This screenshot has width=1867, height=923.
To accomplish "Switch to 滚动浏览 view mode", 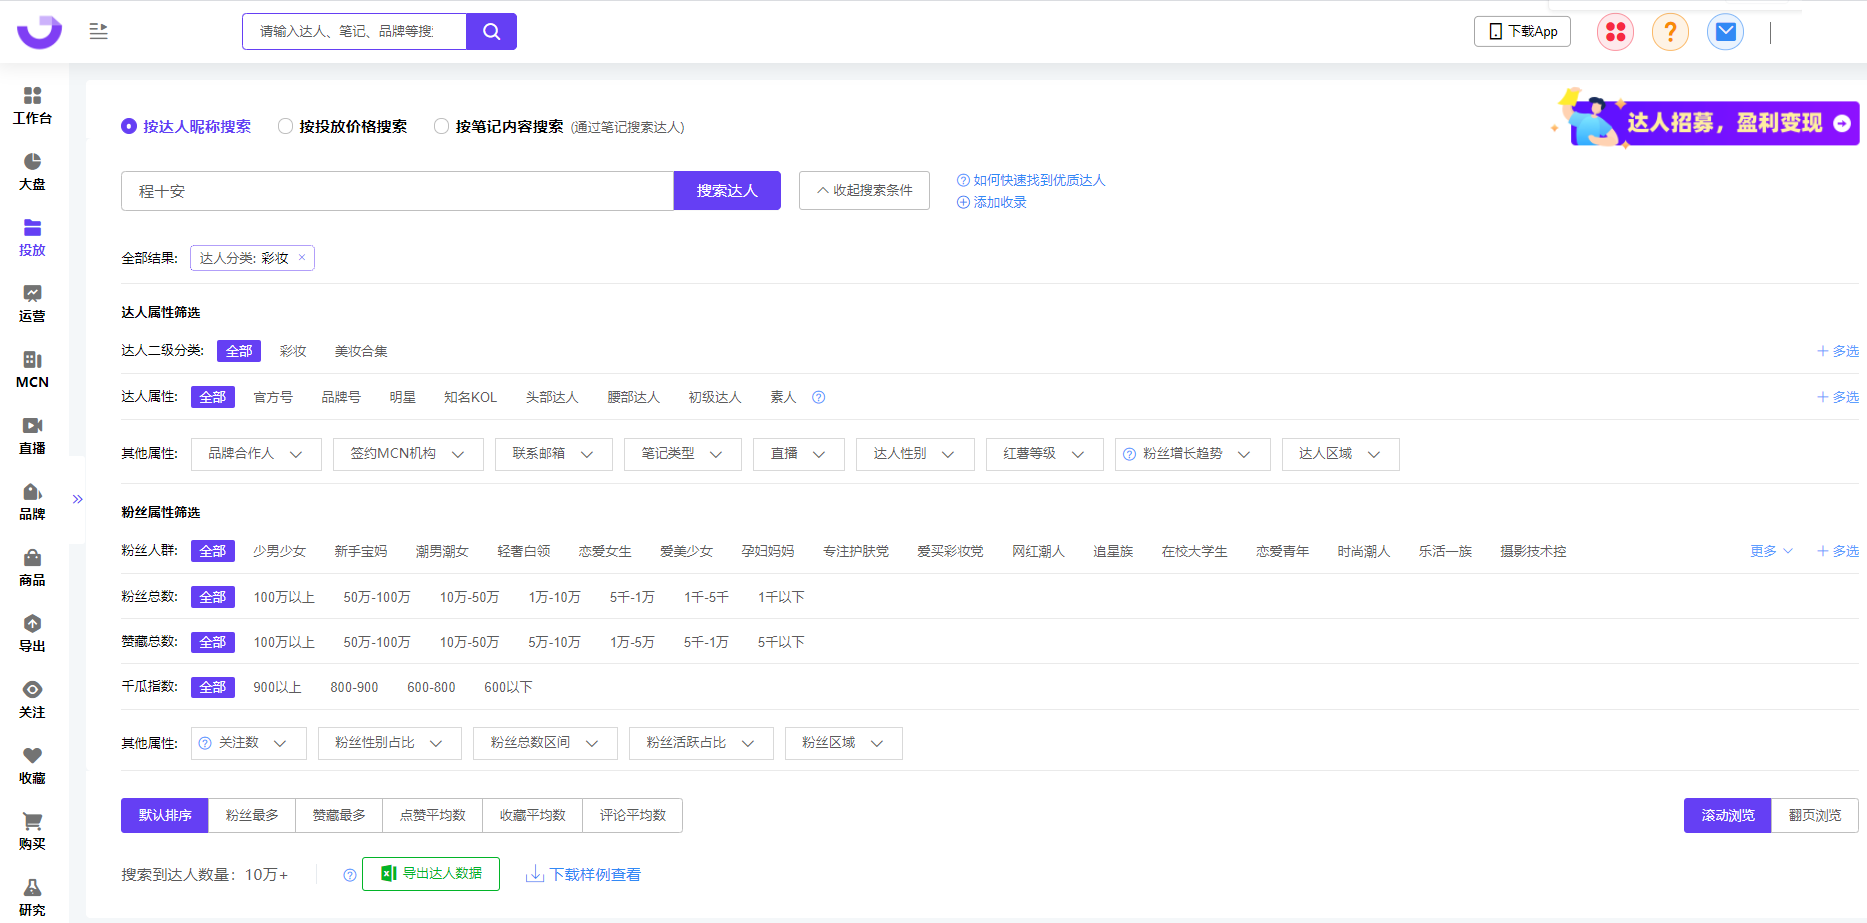I will coord(1727,815).
